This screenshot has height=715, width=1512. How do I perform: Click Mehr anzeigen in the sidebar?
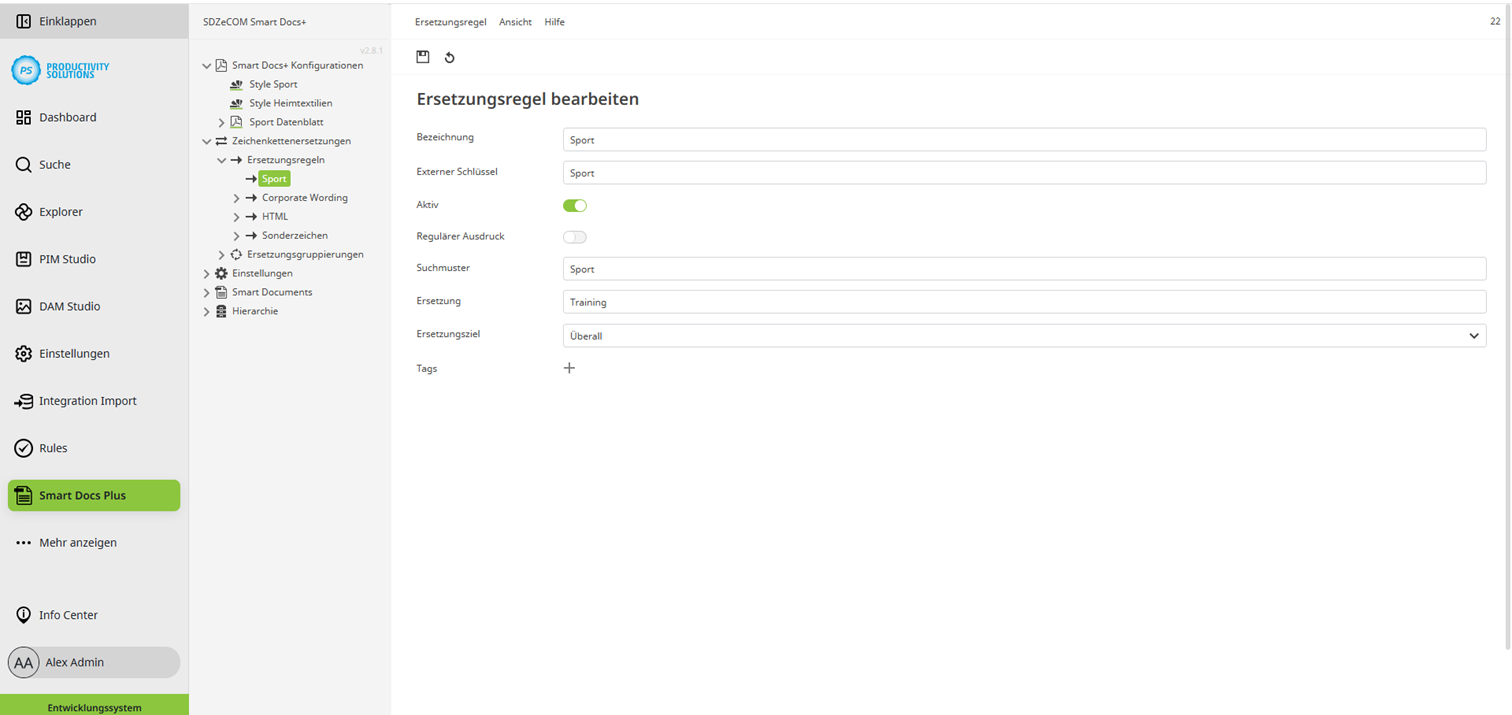(x=78, y=542)
